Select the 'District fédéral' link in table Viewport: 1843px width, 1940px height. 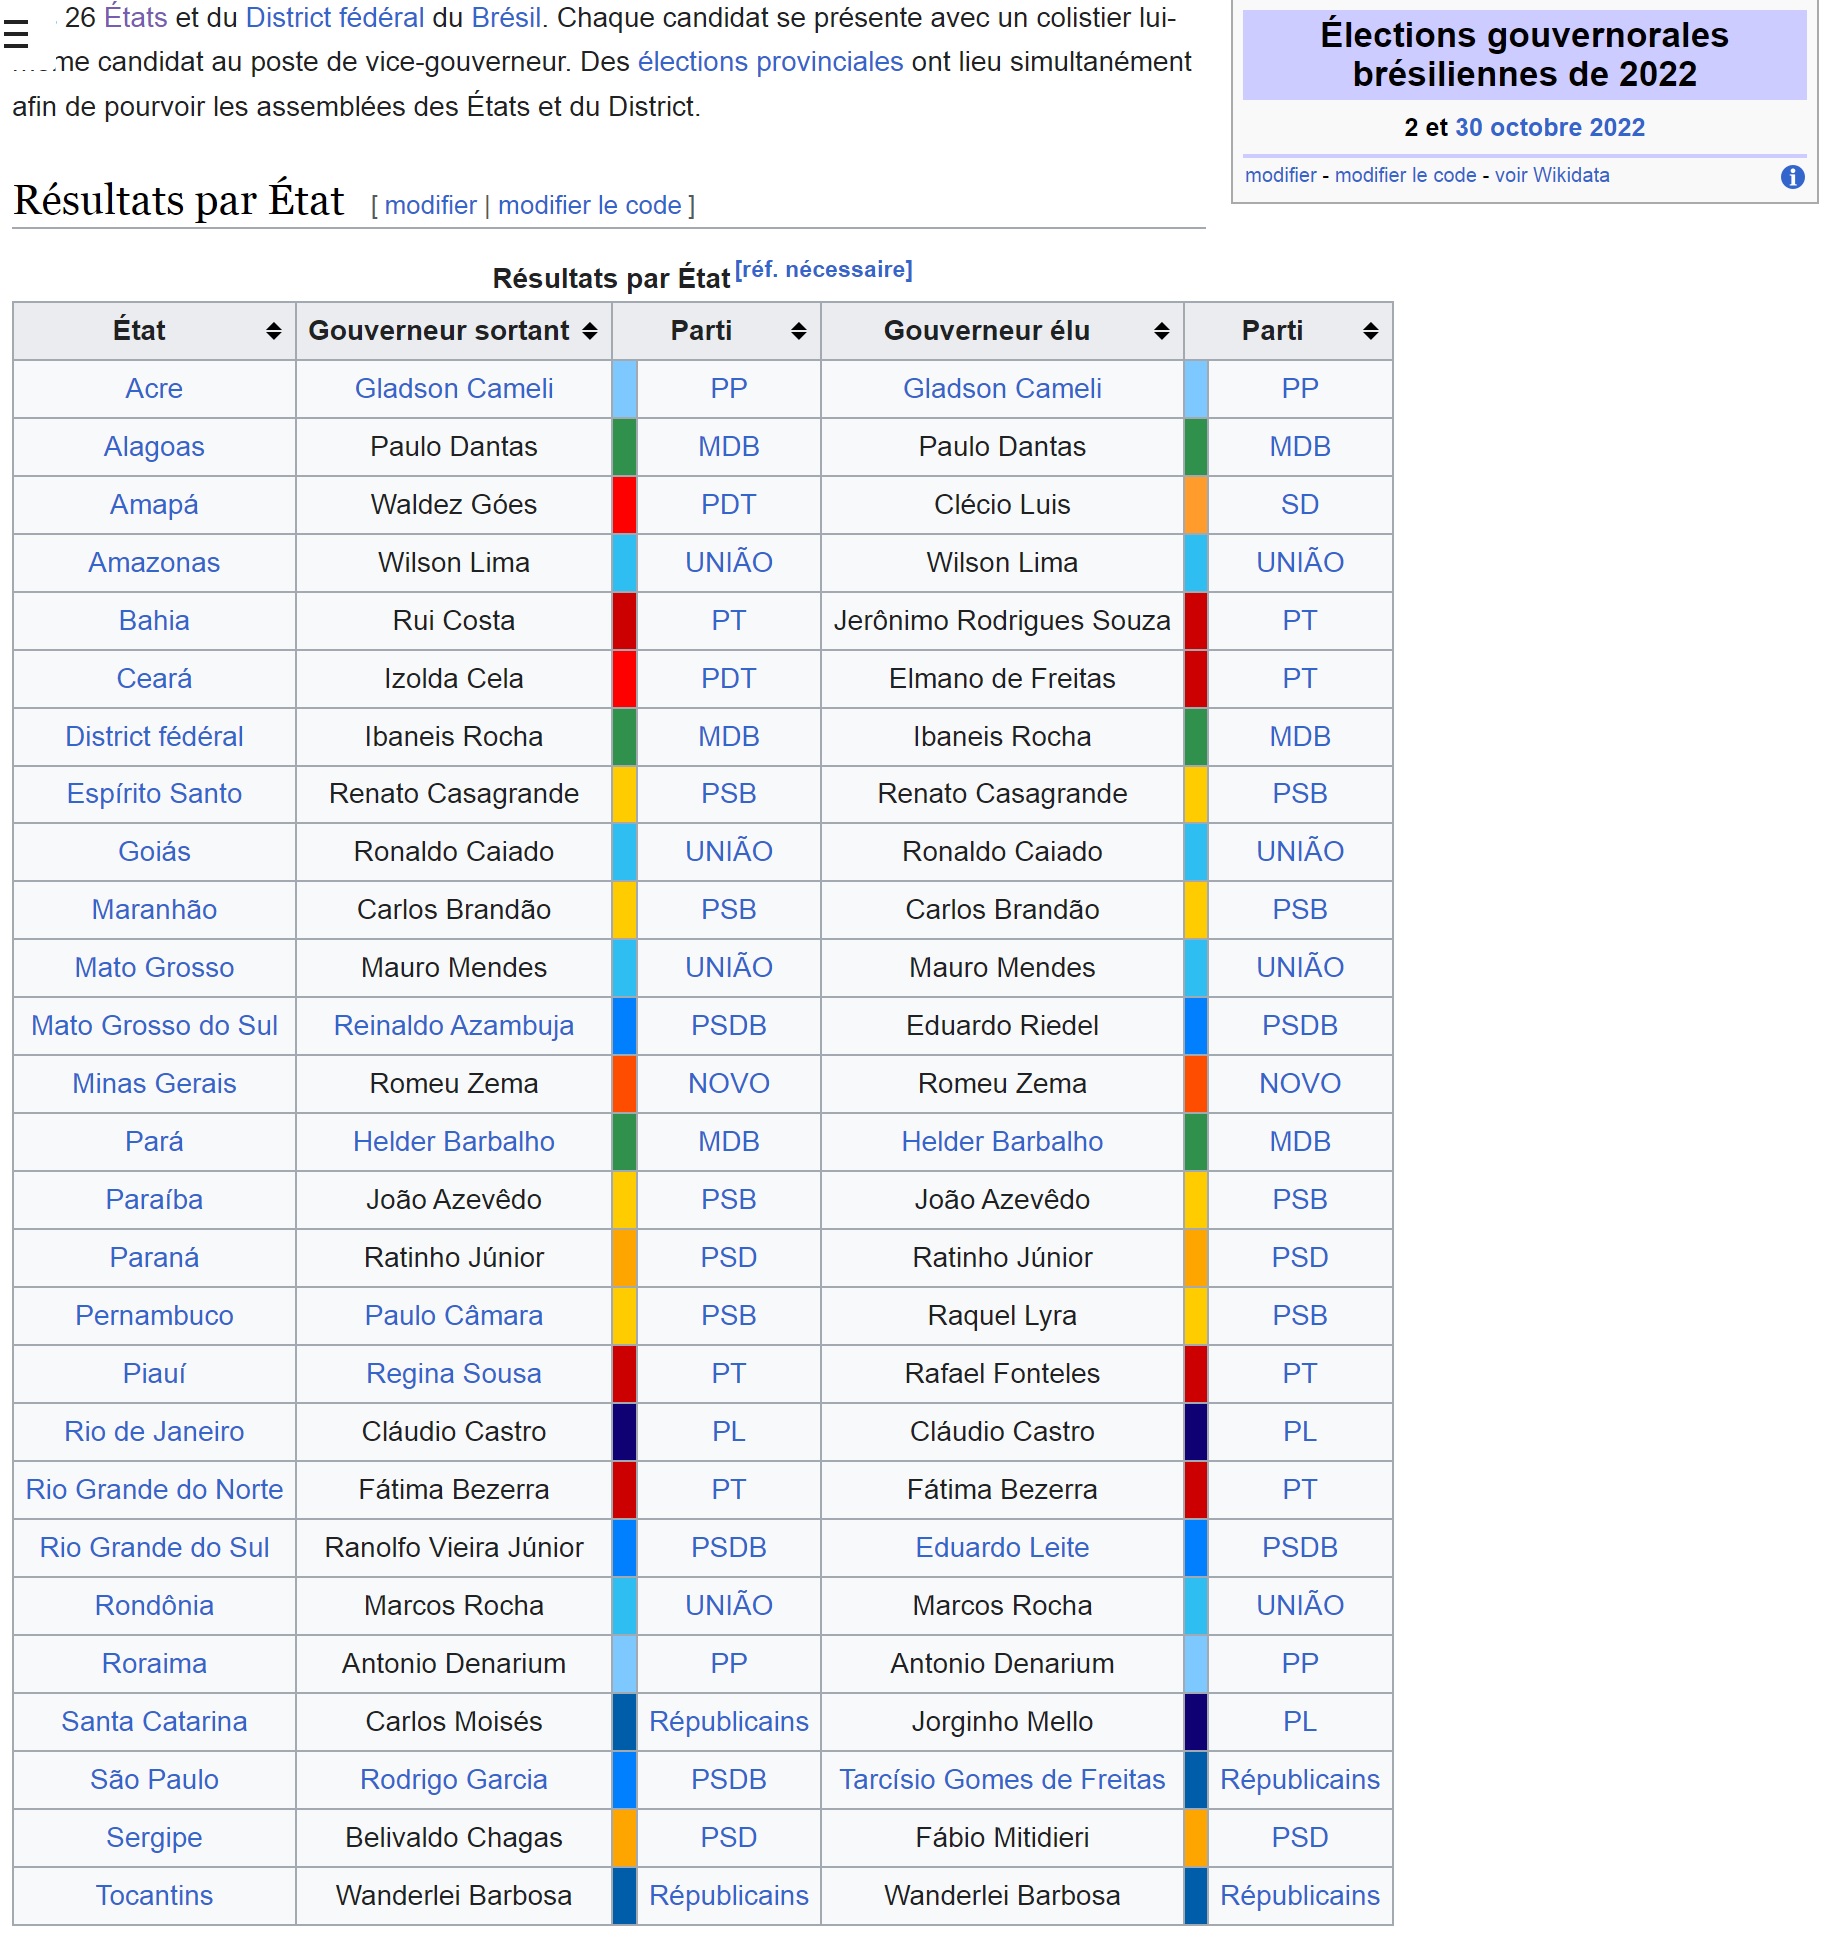tap(154, 736)
